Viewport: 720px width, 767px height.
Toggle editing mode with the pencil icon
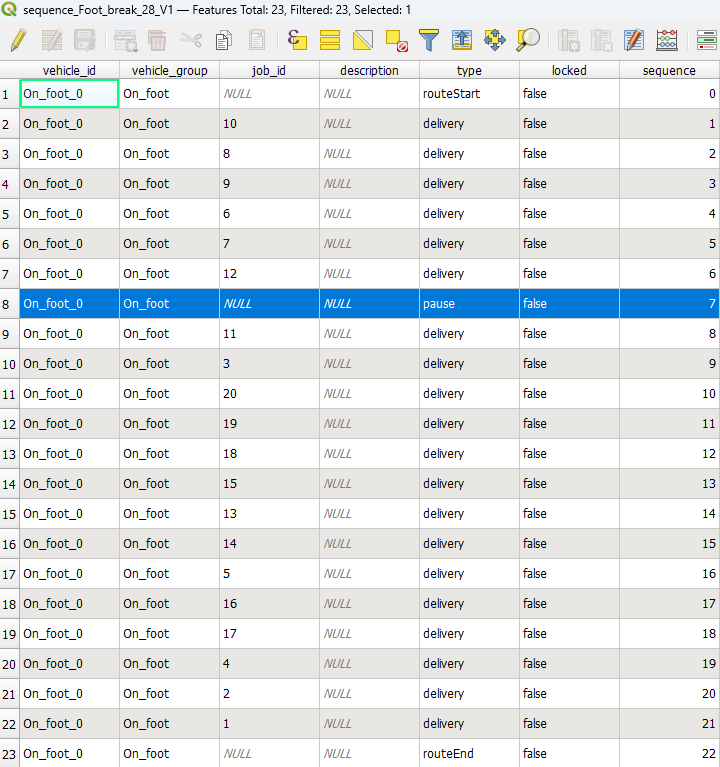(19, 40)
